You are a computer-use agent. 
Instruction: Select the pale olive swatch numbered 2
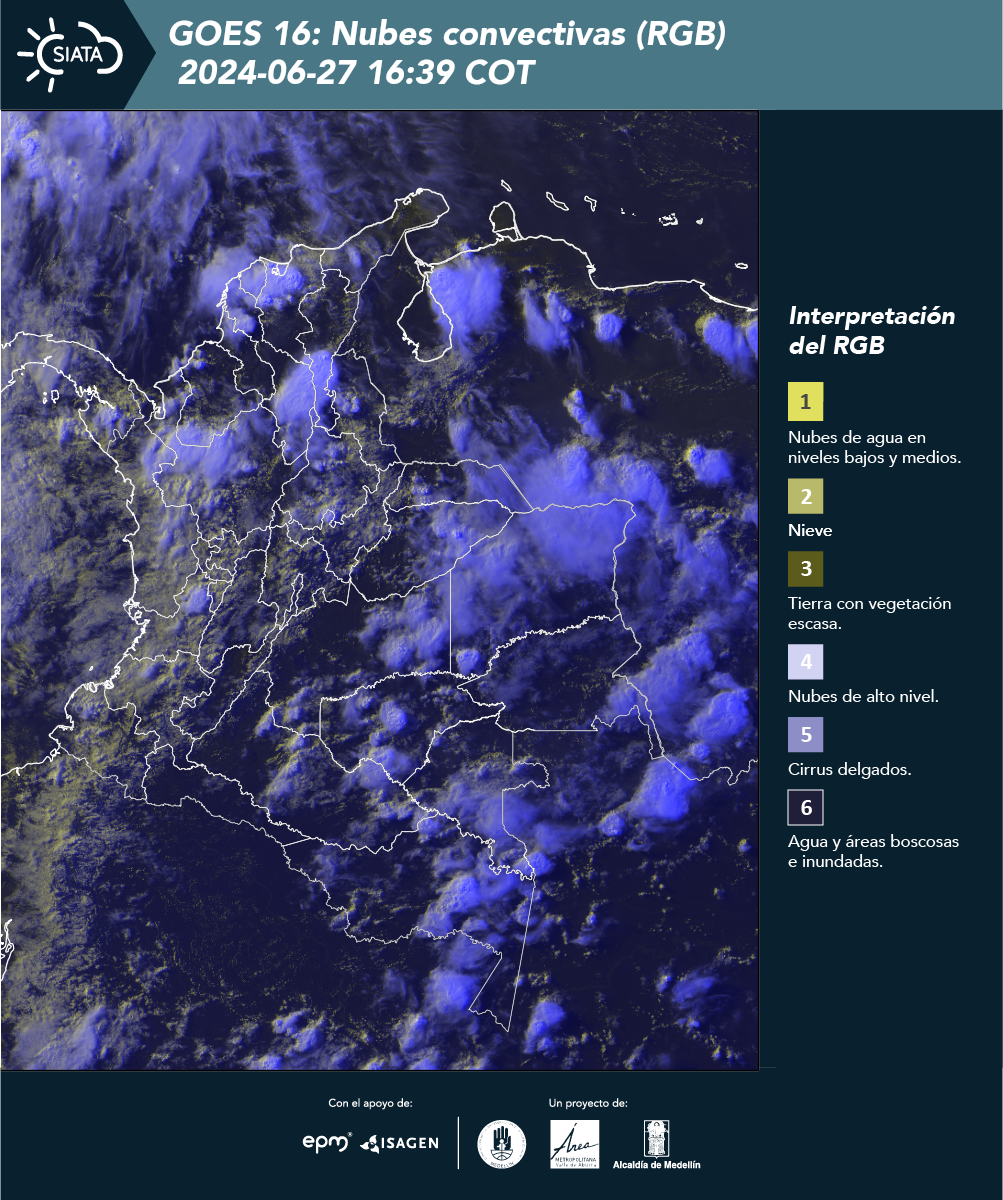tap(805, 496)
